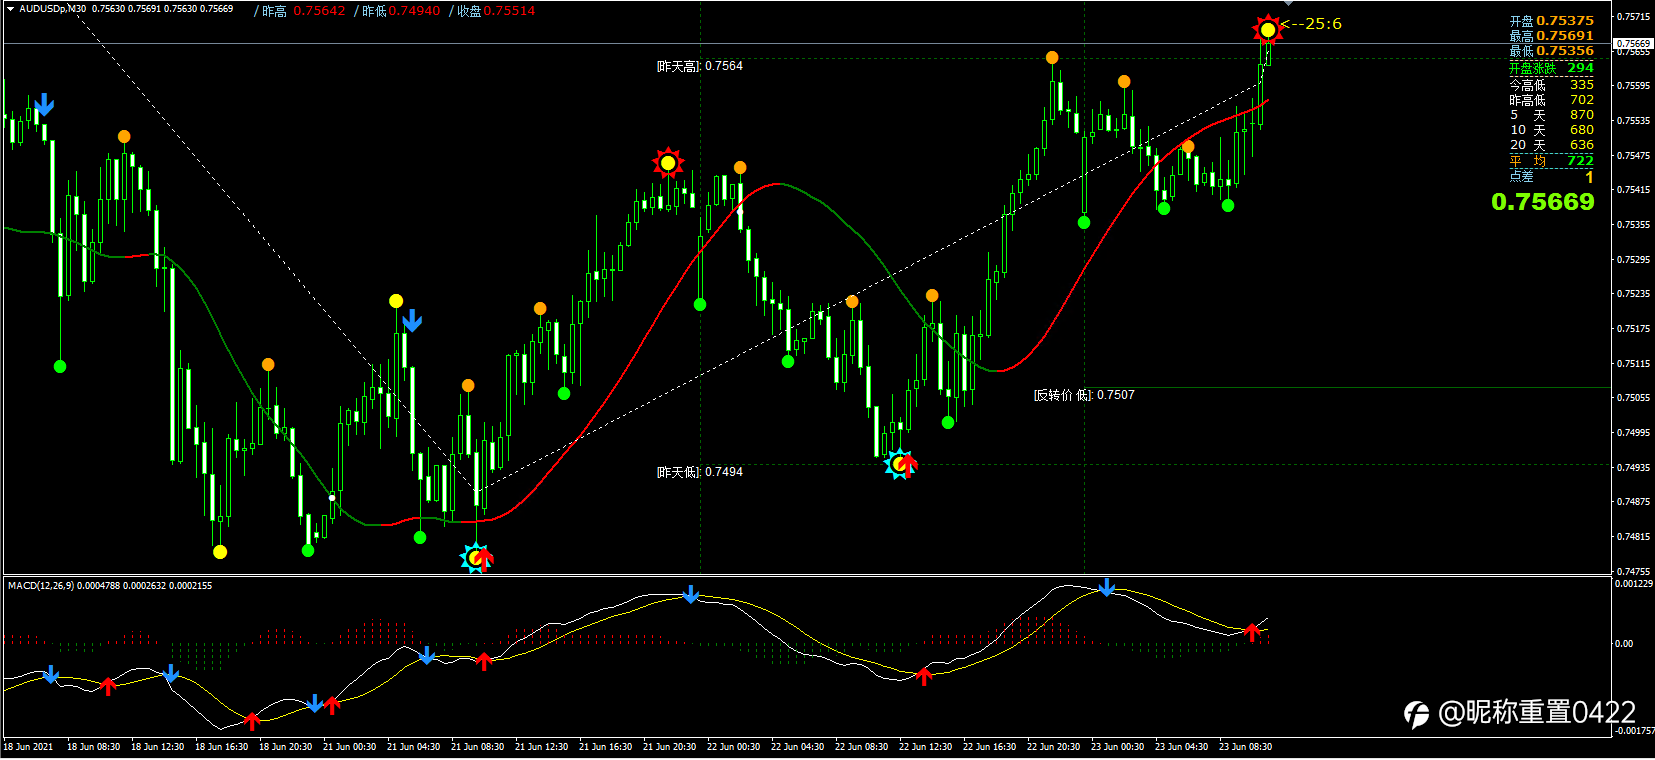Screen dimensions: 1655x760
Task: Select the 昨天高: 0.7564 line label
Action: (x=700, y=66)
